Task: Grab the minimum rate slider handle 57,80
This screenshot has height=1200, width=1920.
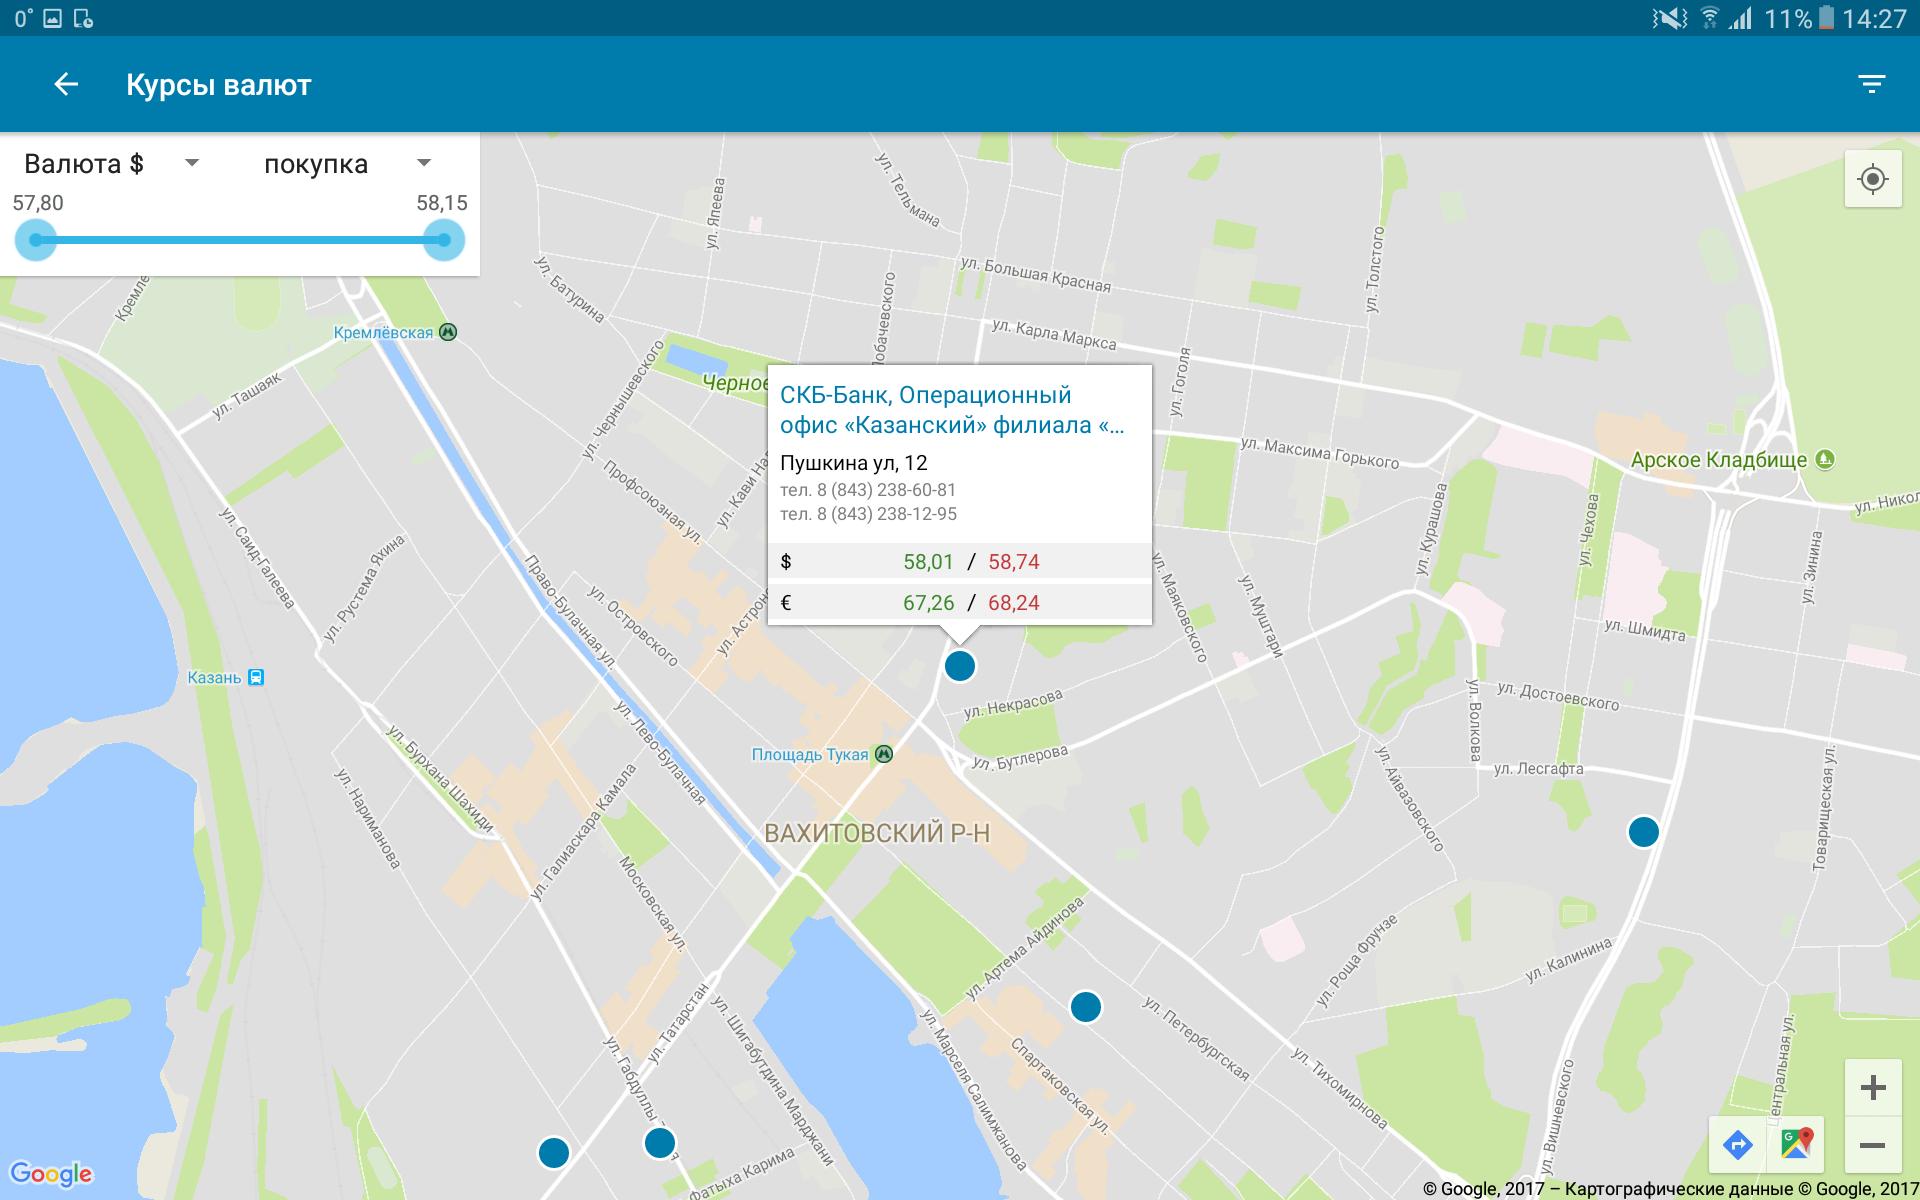Action: [x=36, y=240]
